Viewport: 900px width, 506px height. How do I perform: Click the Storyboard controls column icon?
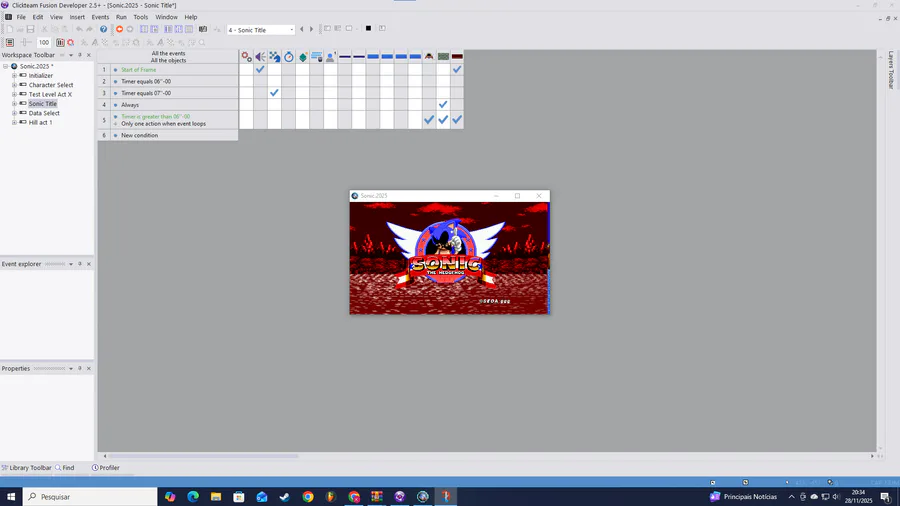(274, 56)
